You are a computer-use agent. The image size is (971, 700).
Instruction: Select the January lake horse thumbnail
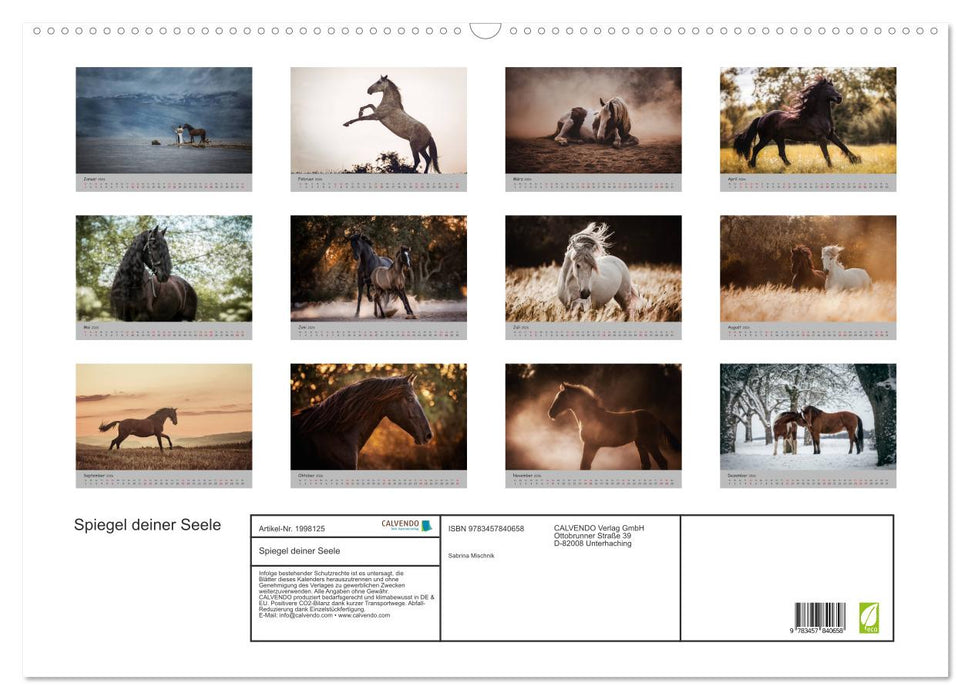[x=164, y=121]
